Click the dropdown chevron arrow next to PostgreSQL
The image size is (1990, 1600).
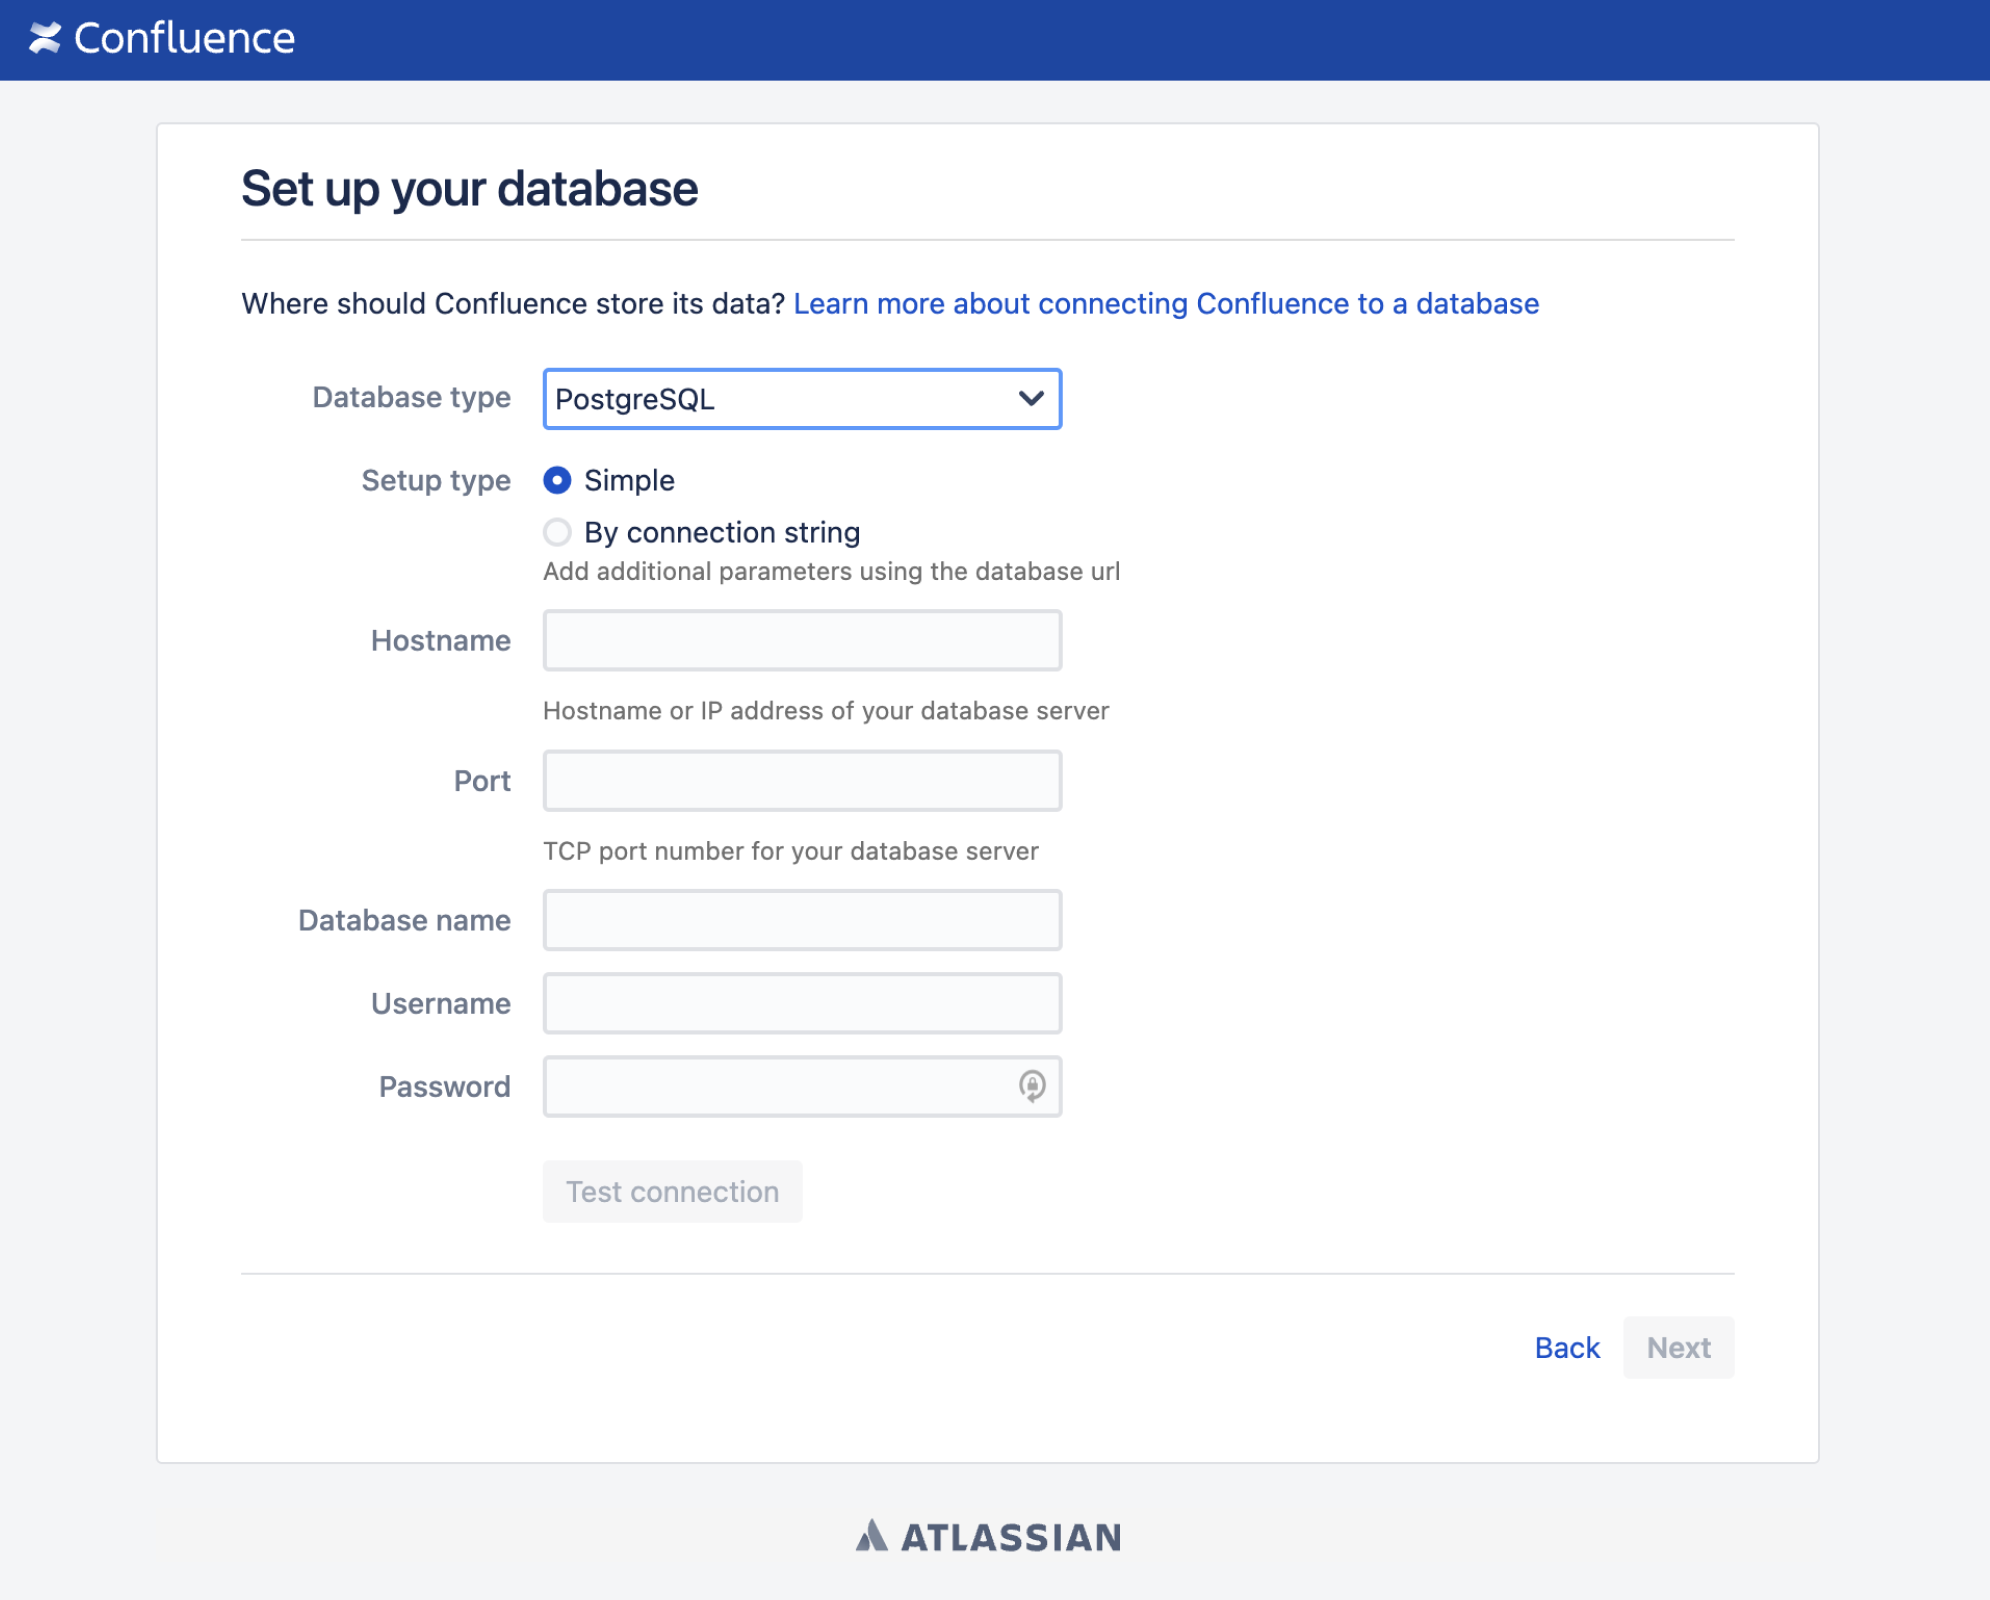coord(1031,399)
